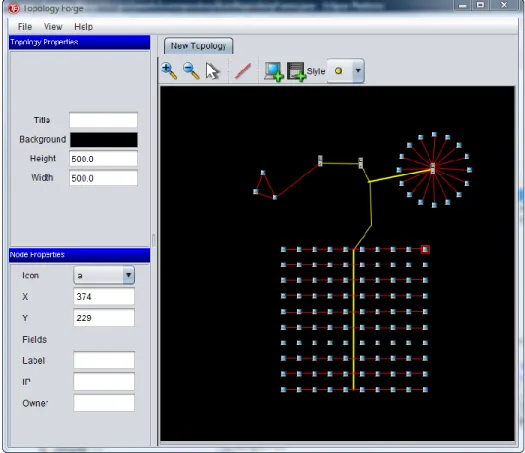Select the bottom-right node of the grid
The width and height of the screenshot is (525, 453).
(x=425, y=389)
